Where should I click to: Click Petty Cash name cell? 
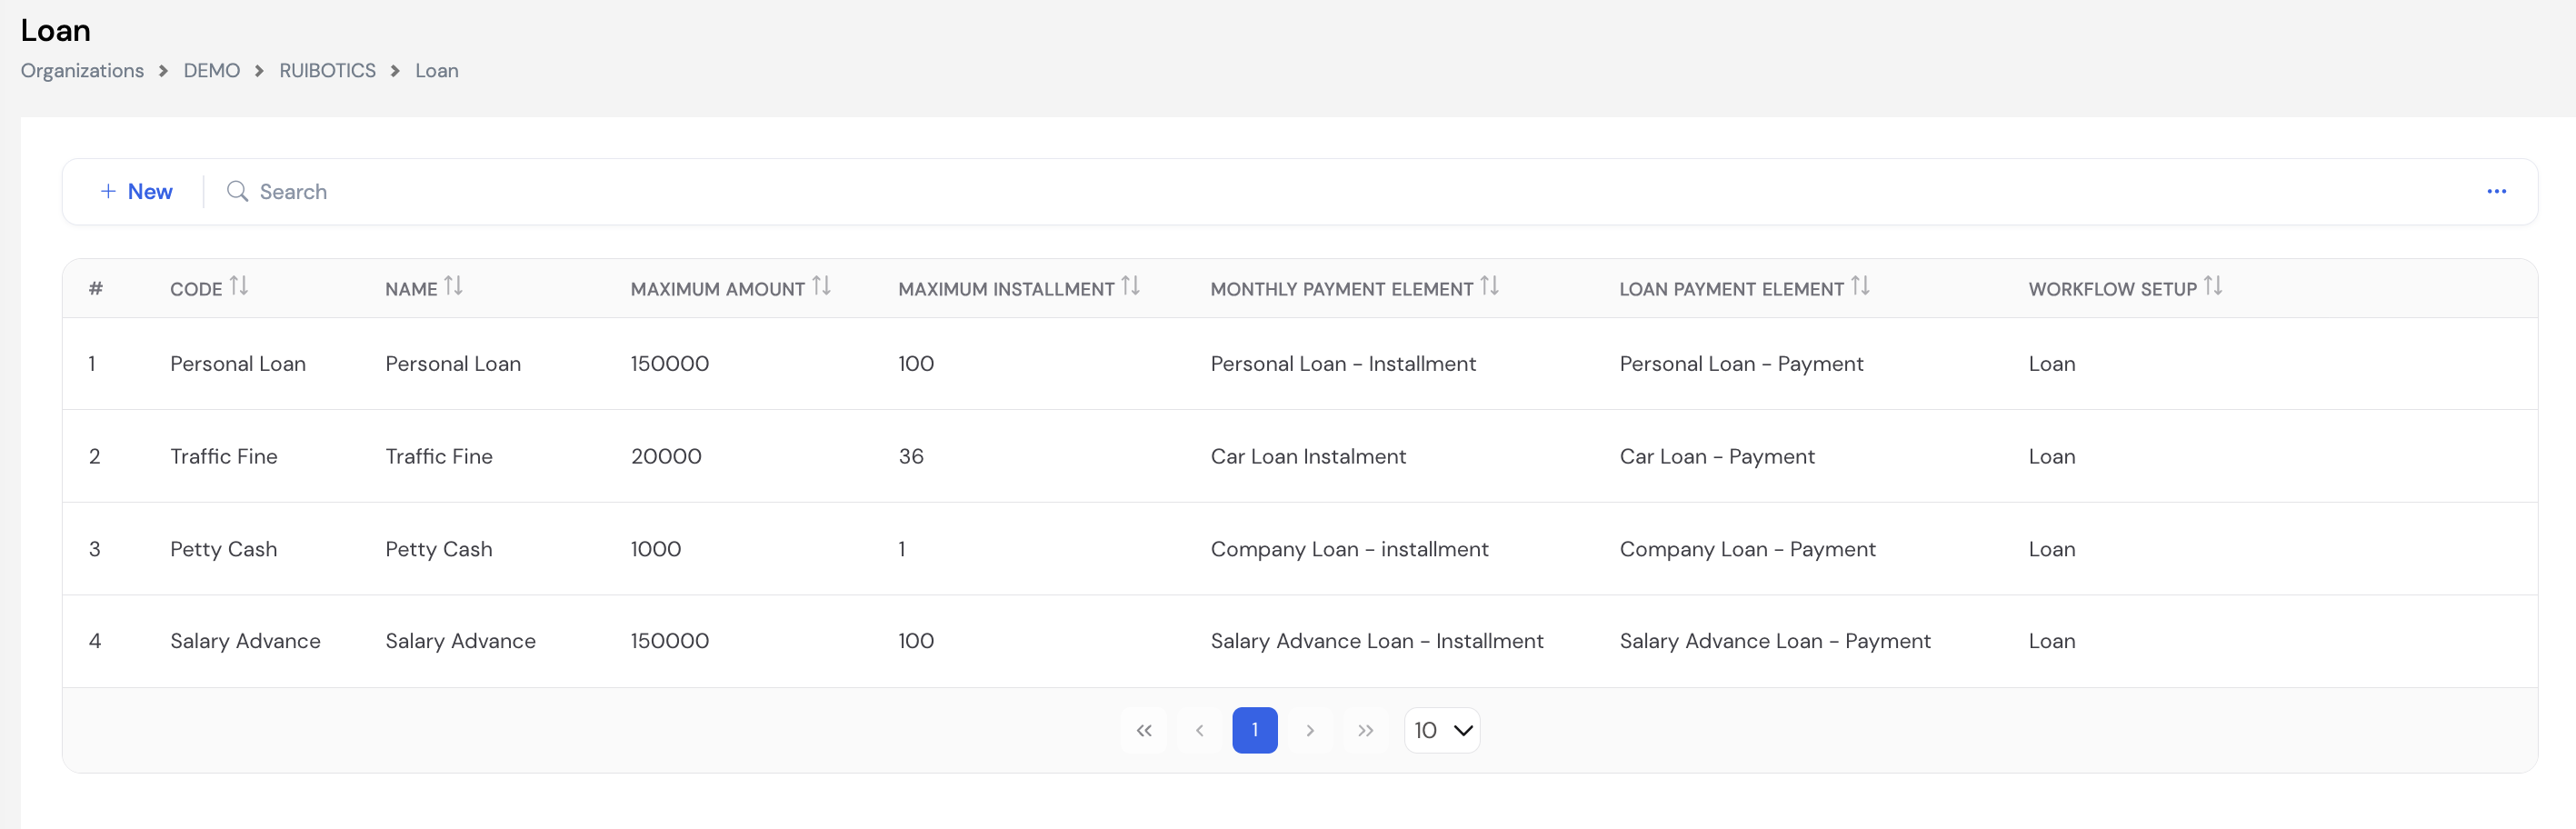tap(439, 549)
